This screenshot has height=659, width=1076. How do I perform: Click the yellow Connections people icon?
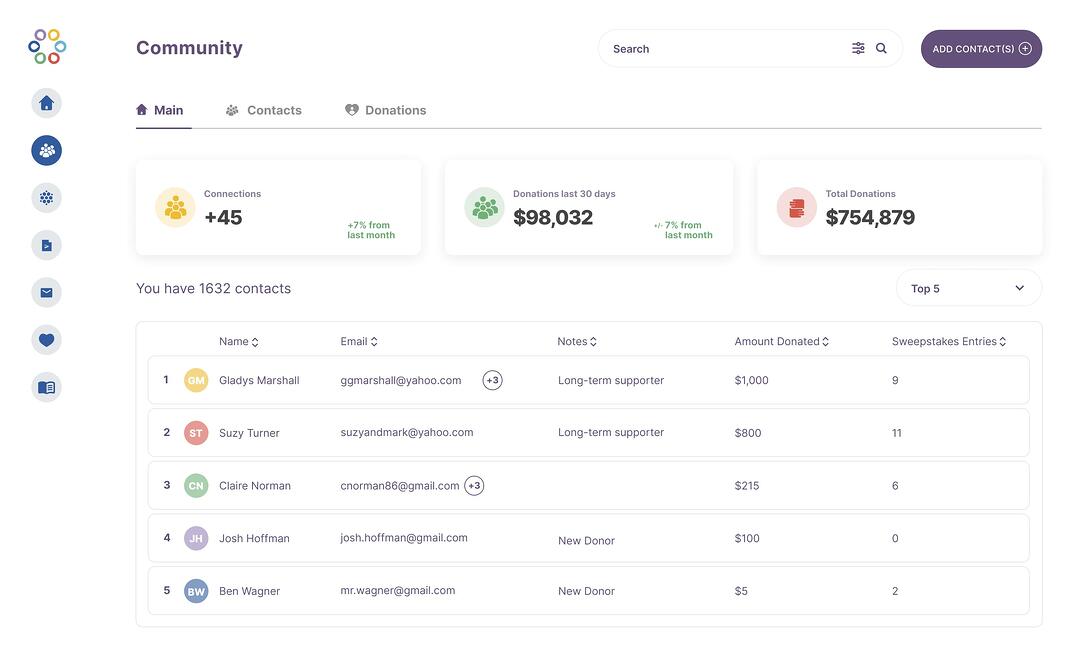pos(175,207)
